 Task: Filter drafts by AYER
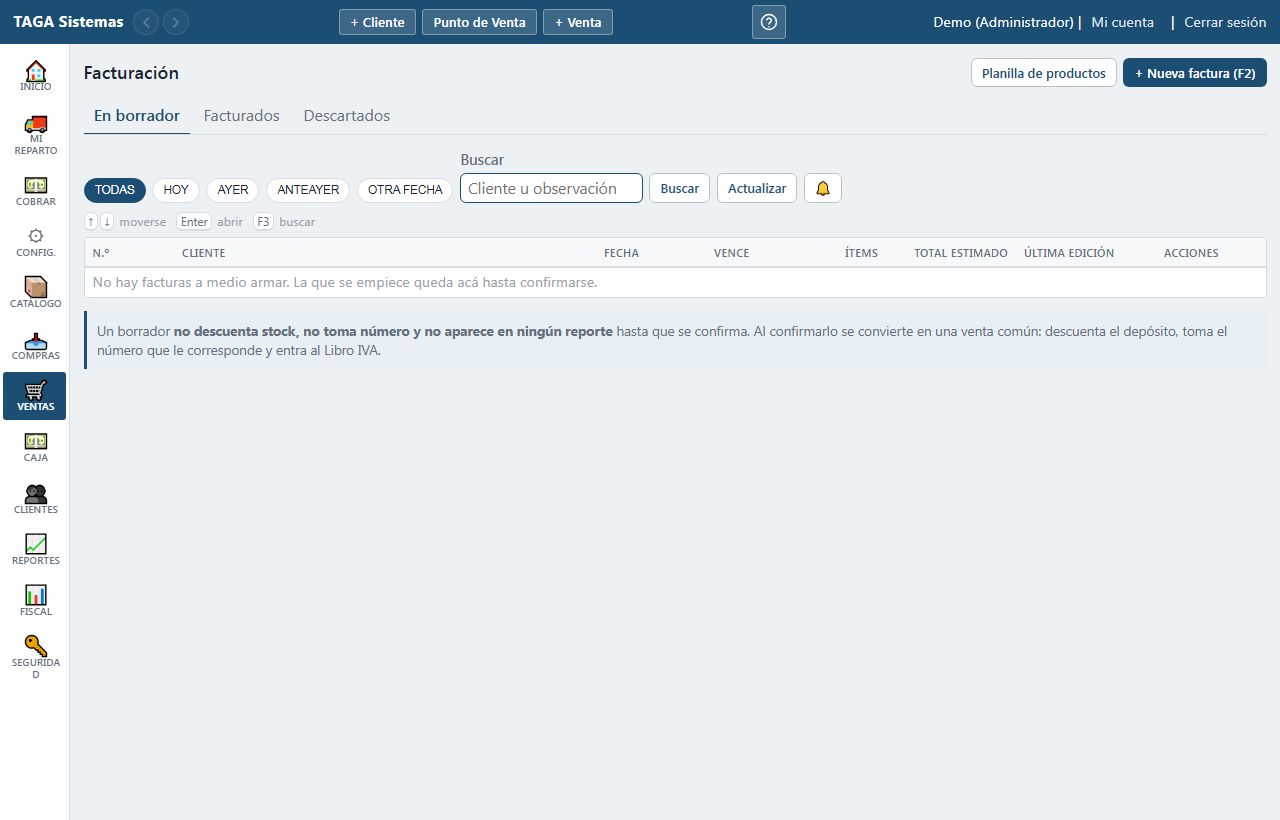coord(233,190)
